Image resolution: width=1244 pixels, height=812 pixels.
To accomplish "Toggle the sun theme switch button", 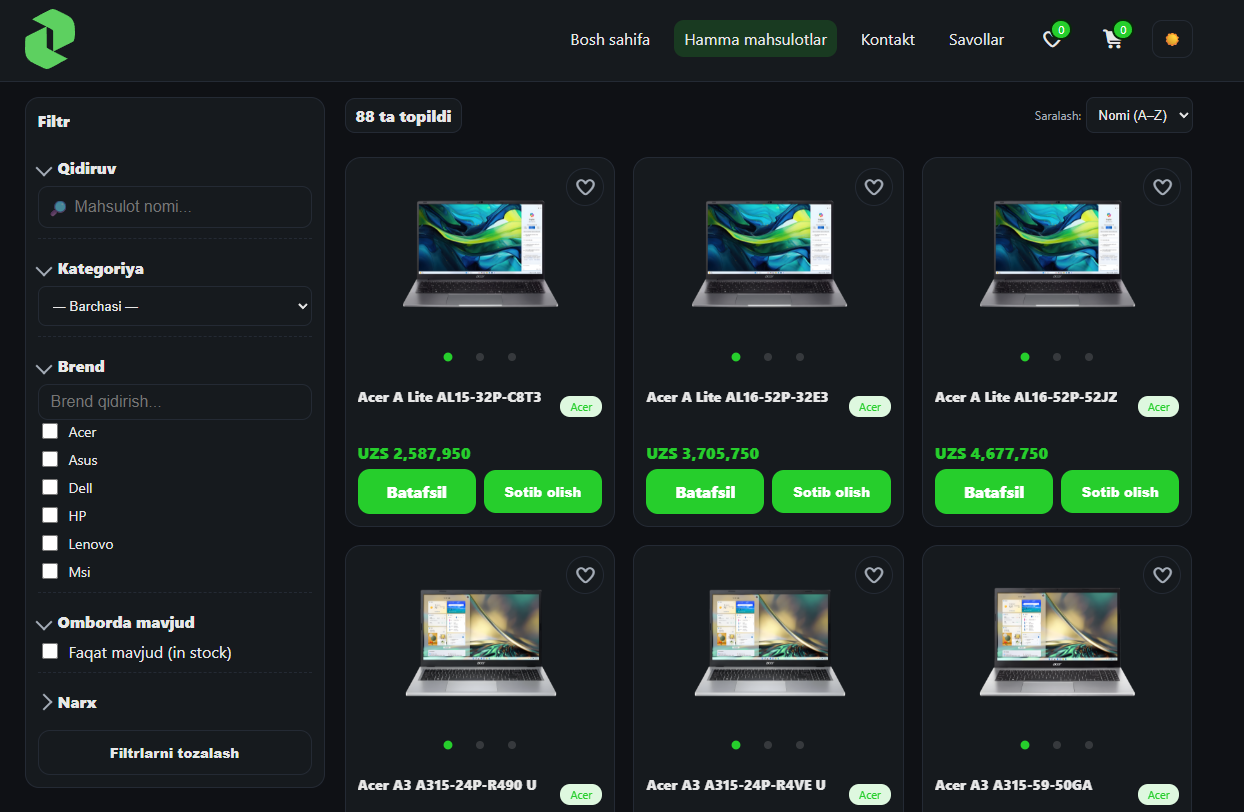I will click(1172, 40).
